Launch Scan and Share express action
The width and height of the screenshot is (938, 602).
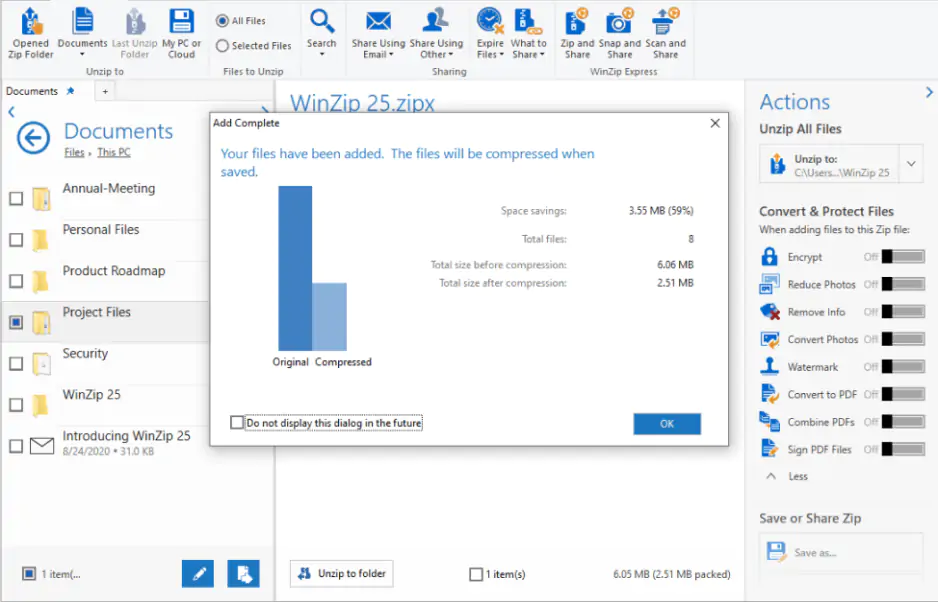[x=665, y=34]
